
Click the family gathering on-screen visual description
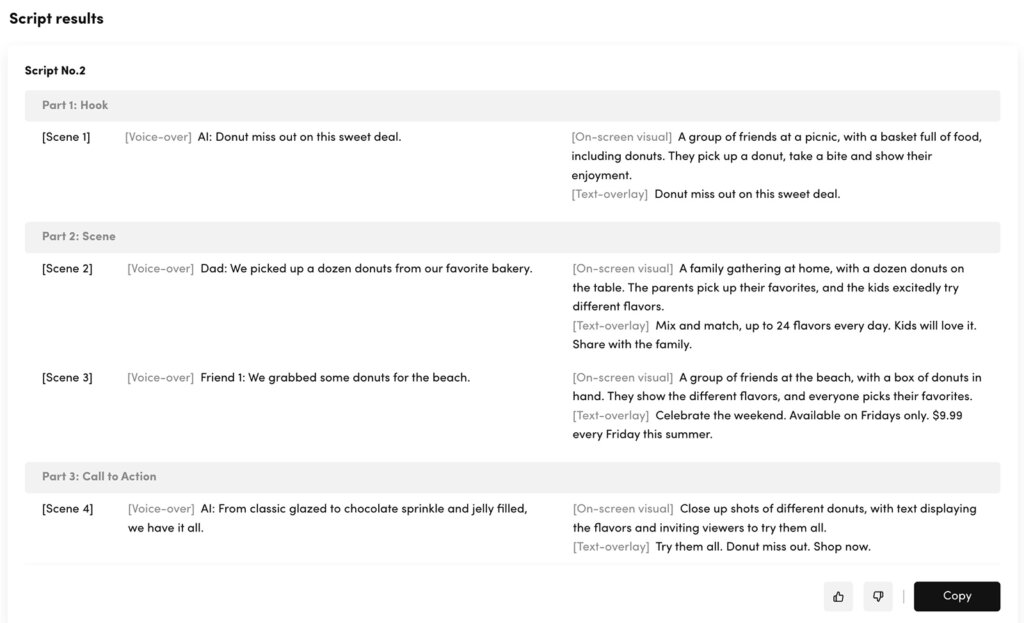tap(768, 287)
